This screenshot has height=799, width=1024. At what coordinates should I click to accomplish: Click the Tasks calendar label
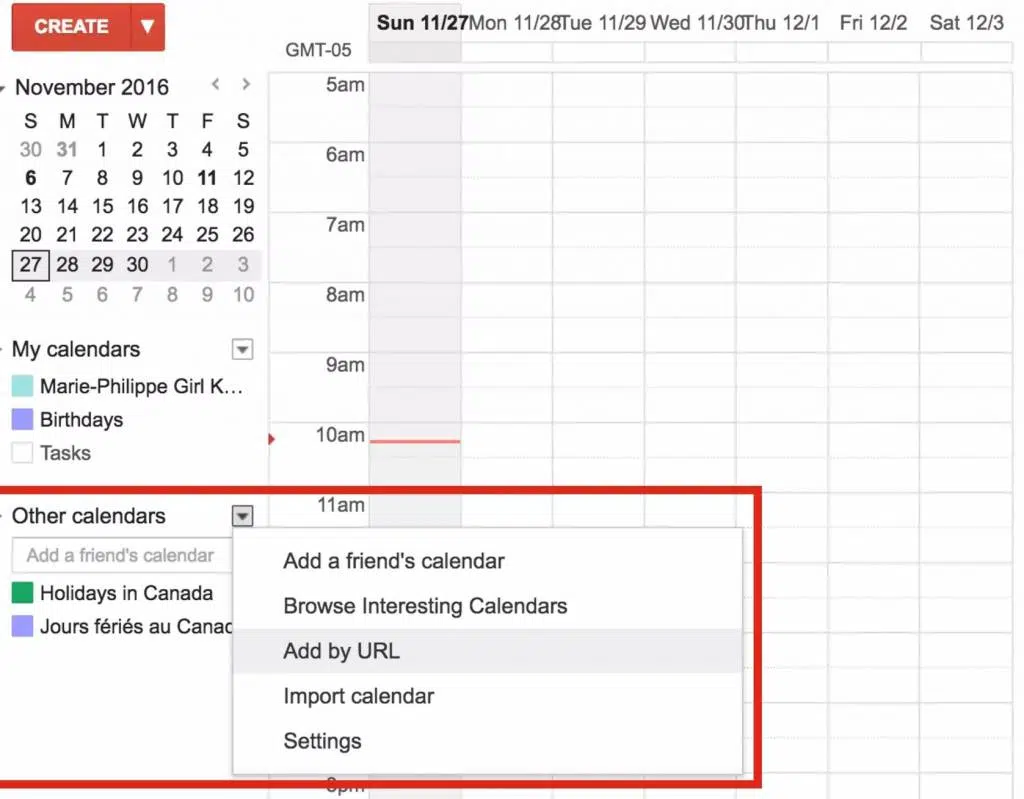tap(65, 453)
